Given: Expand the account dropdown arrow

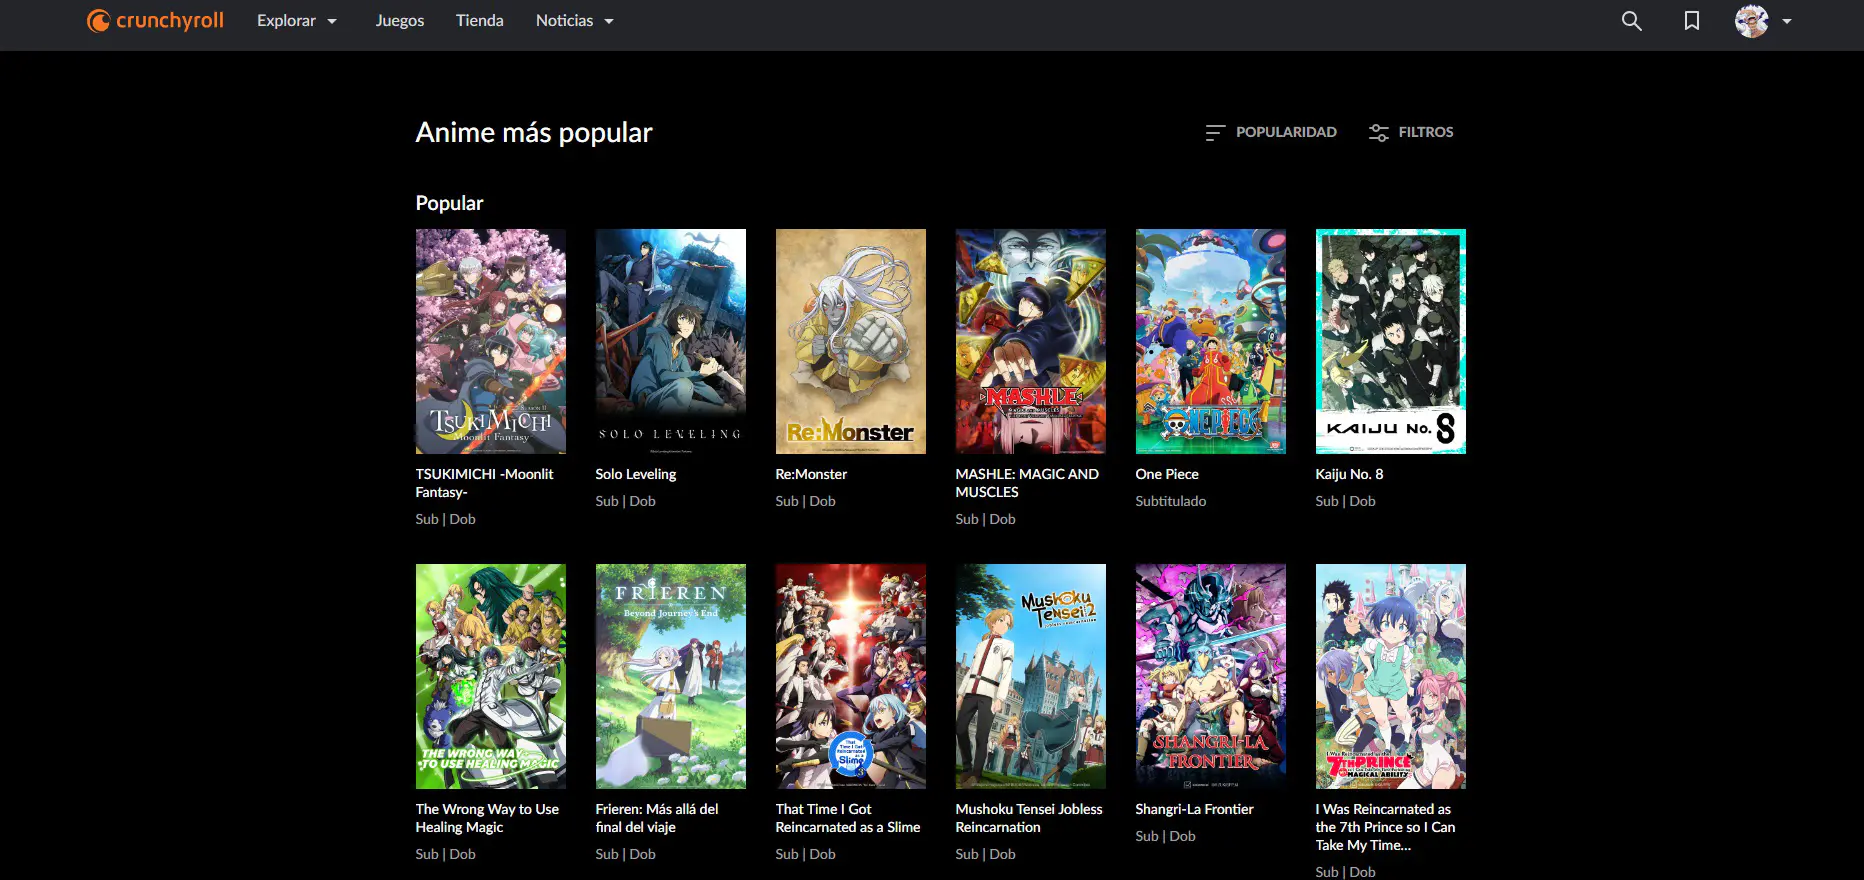Looking at the screenshot, I should [x=1786, y=21].
